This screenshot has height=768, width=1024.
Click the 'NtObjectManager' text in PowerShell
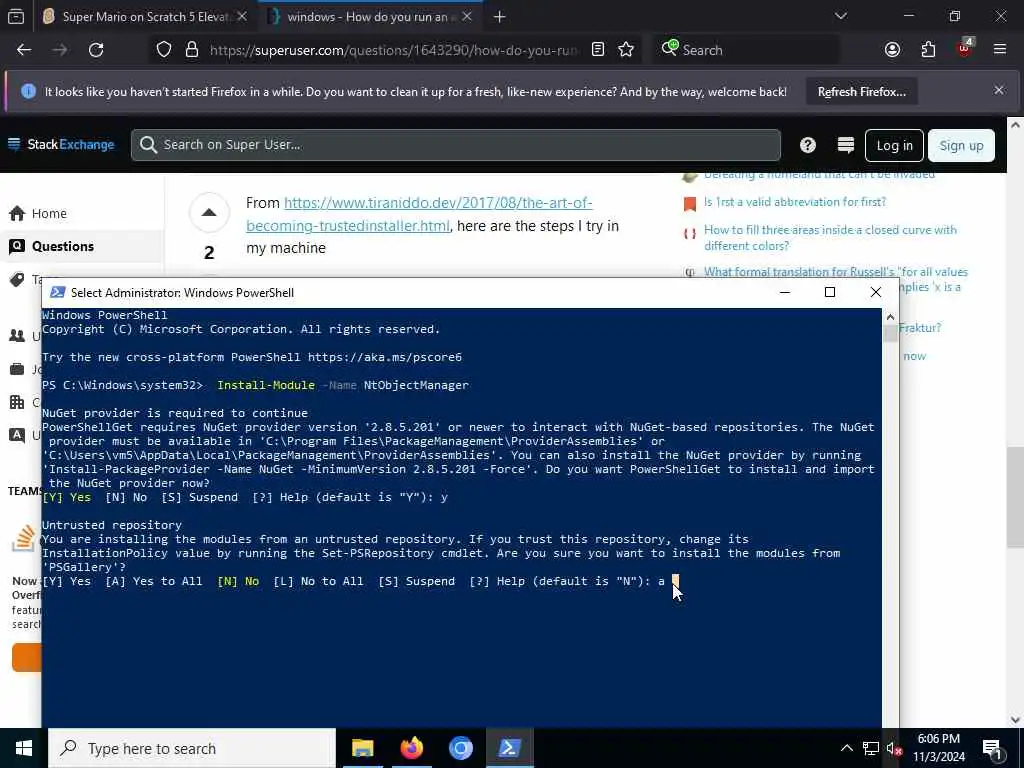(x=416, y=385)
